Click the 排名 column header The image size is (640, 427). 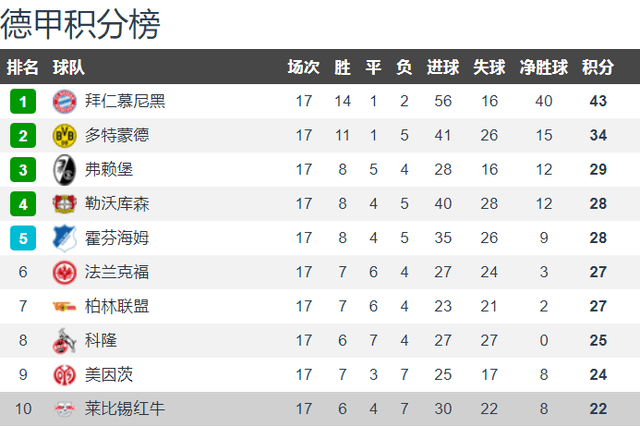(x=22, y=67)
